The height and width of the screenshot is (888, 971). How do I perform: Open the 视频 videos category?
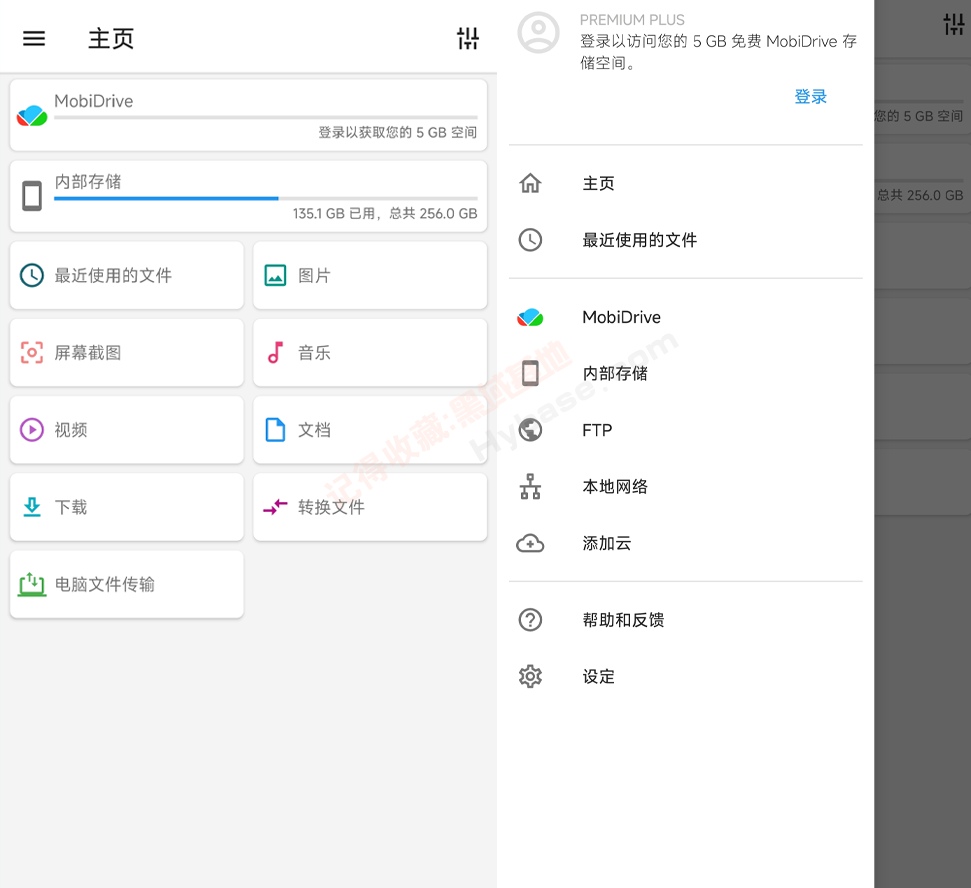[x=127, y=430]
